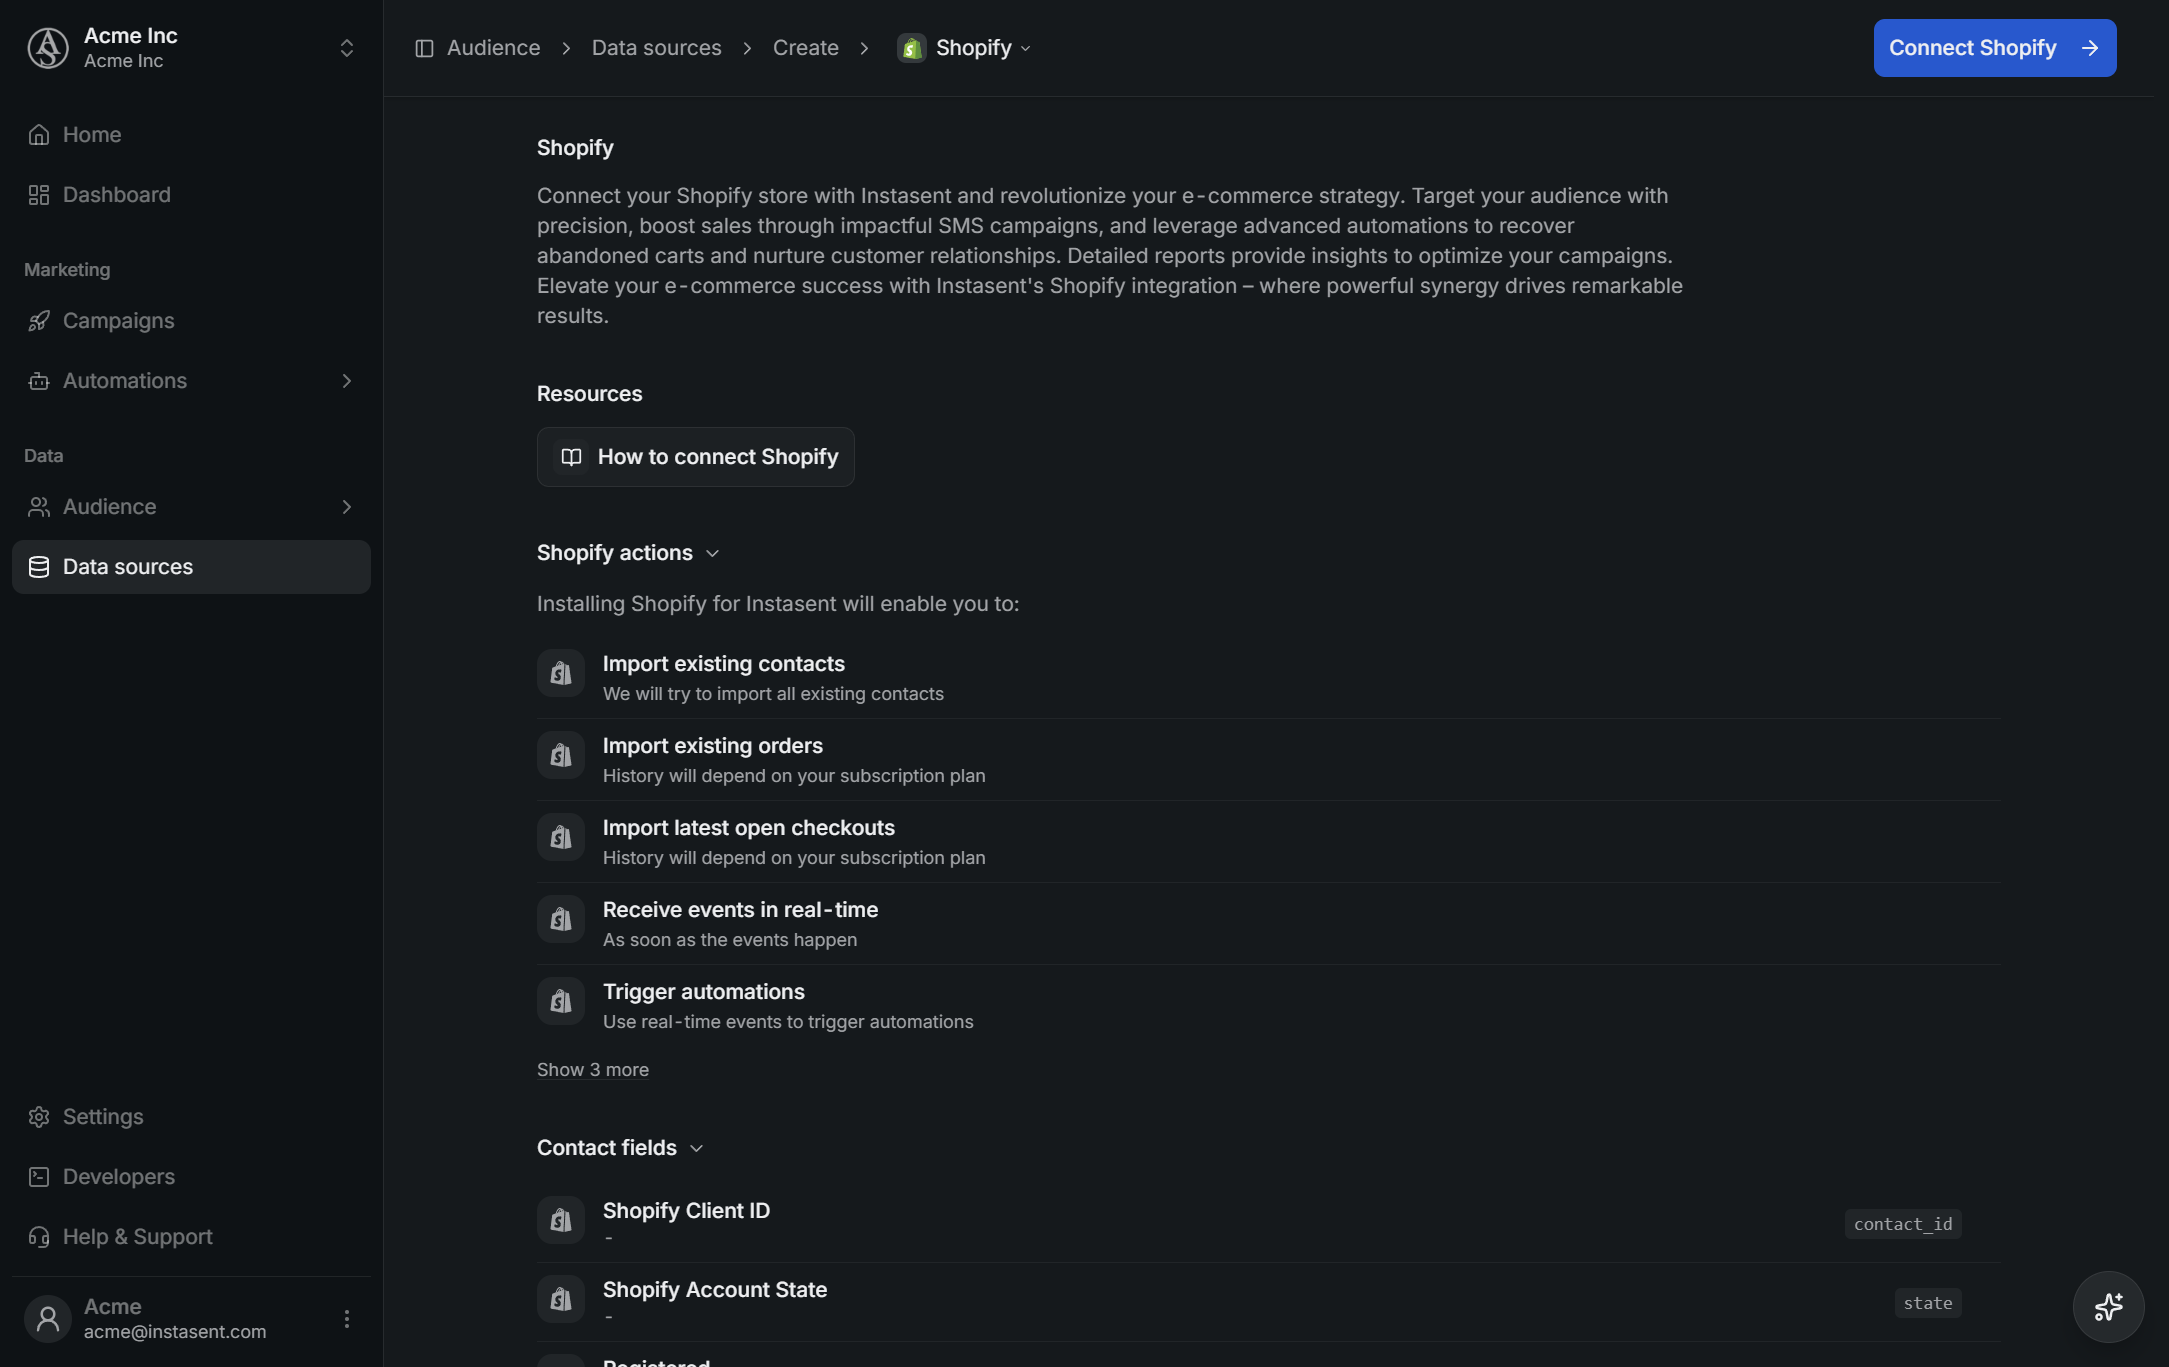This screenshot has width=2169, height=1367.
Task: Select Data sources in the sidebar
Action: 191,567
